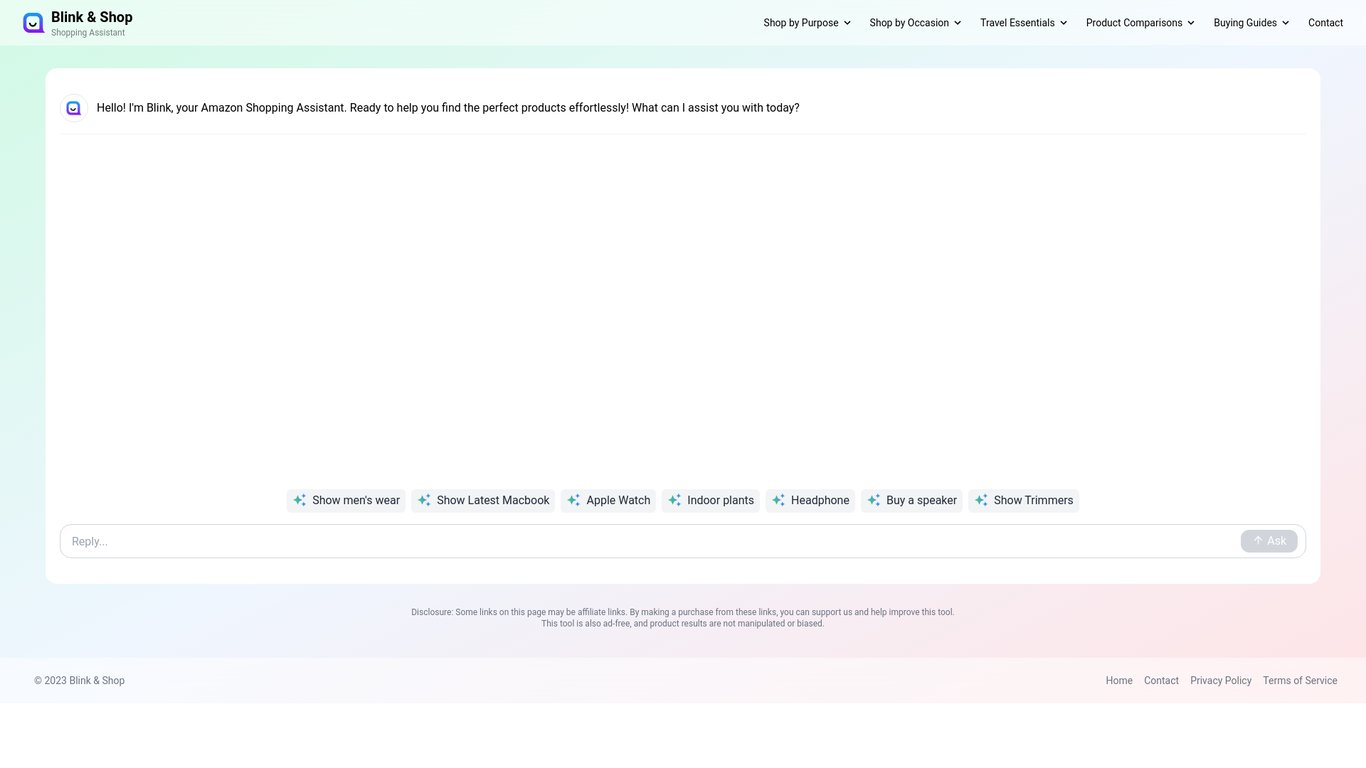Image resolution: width=1366 pixels, height=768 pixels.
Task: Click the © 2023 Blink & Shop text
Action: (x=79, y=681)
